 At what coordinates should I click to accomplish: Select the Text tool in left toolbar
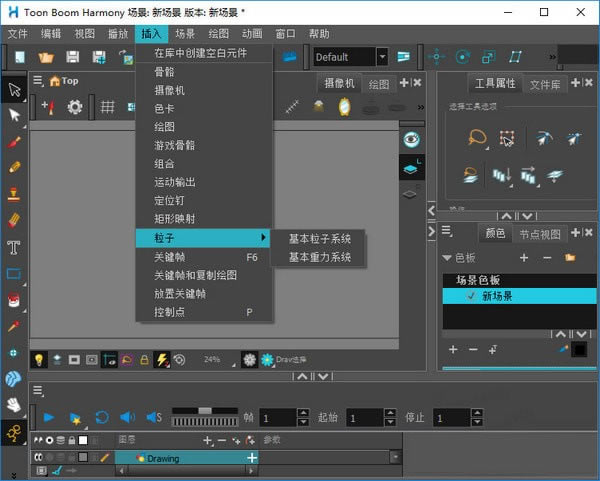coord(14,247)
